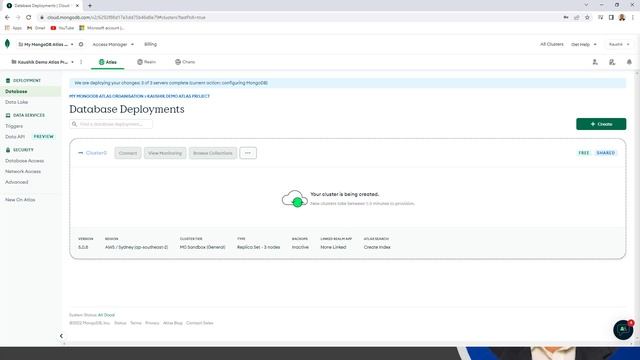640x360 pixels.
Task: Open Apps bookmark shortcut
Action: tap(13, 28)
